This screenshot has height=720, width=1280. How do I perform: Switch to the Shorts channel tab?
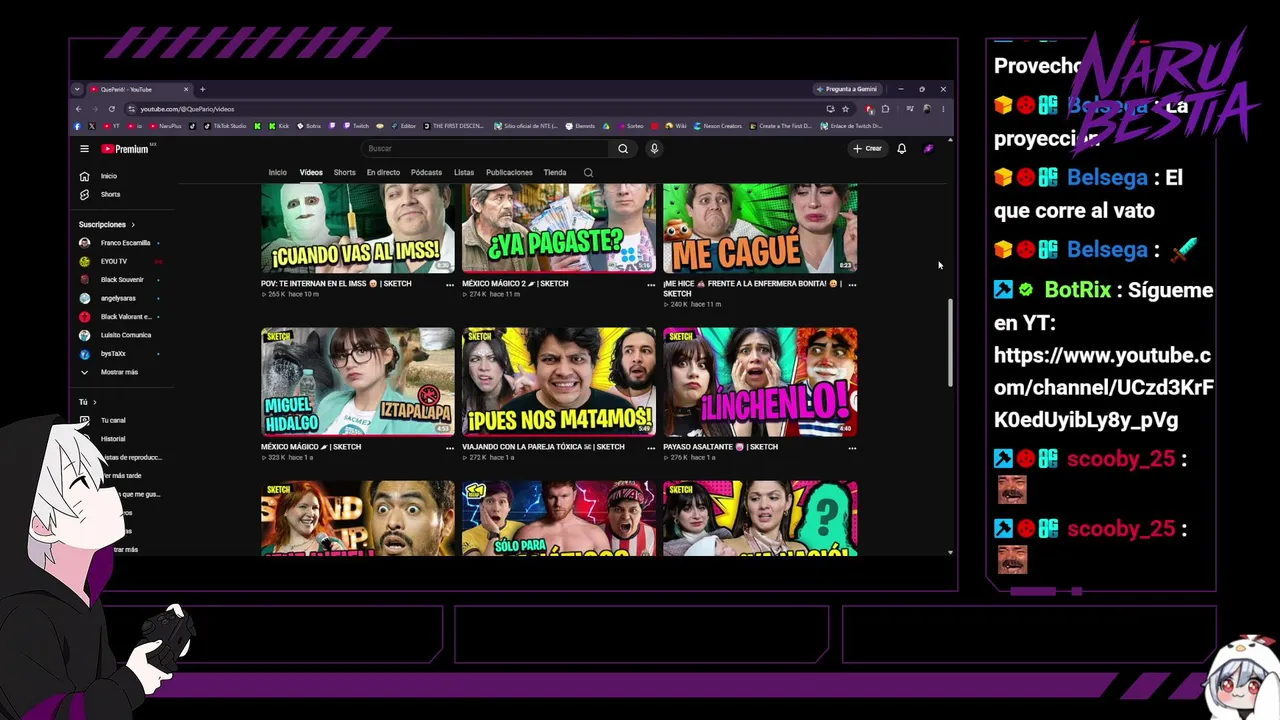344,173
